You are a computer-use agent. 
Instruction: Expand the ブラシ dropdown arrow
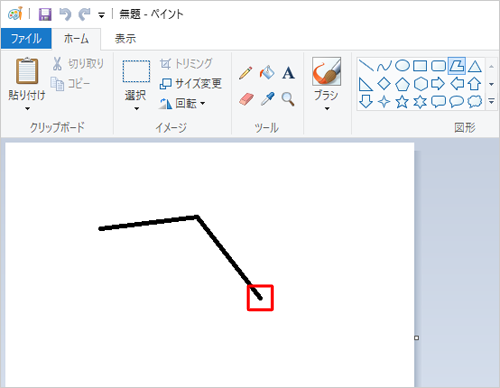(327, 109)
